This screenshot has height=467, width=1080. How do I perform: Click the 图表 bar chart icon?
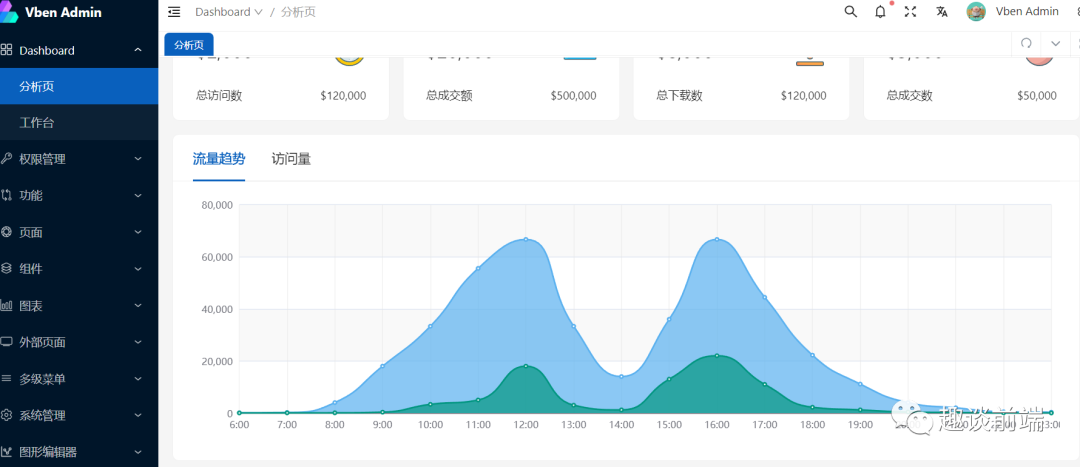pyautogui.click(x=6, y=305)
